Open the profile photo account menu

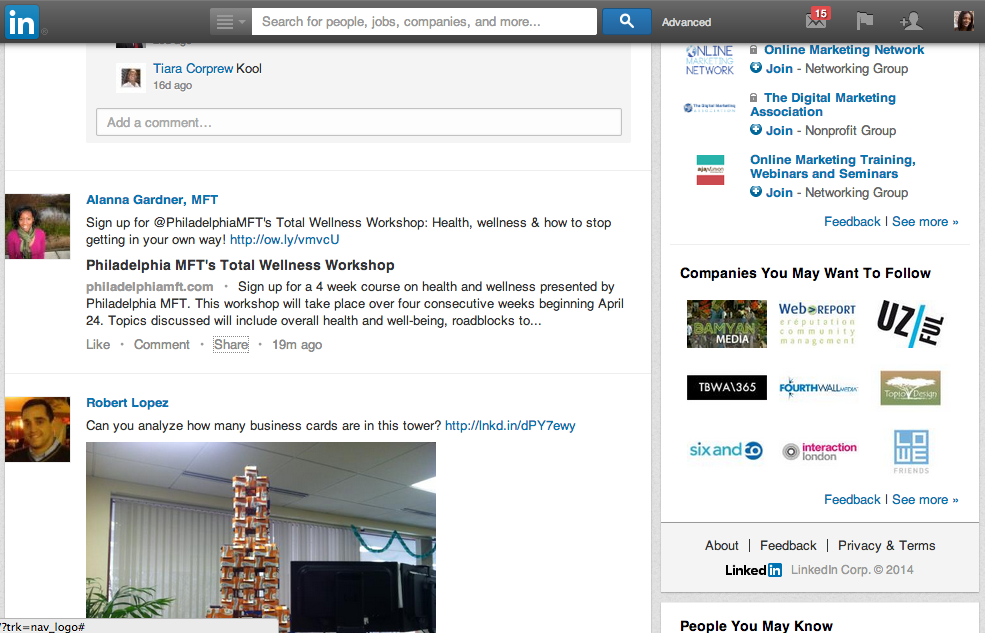coord(964,21)
